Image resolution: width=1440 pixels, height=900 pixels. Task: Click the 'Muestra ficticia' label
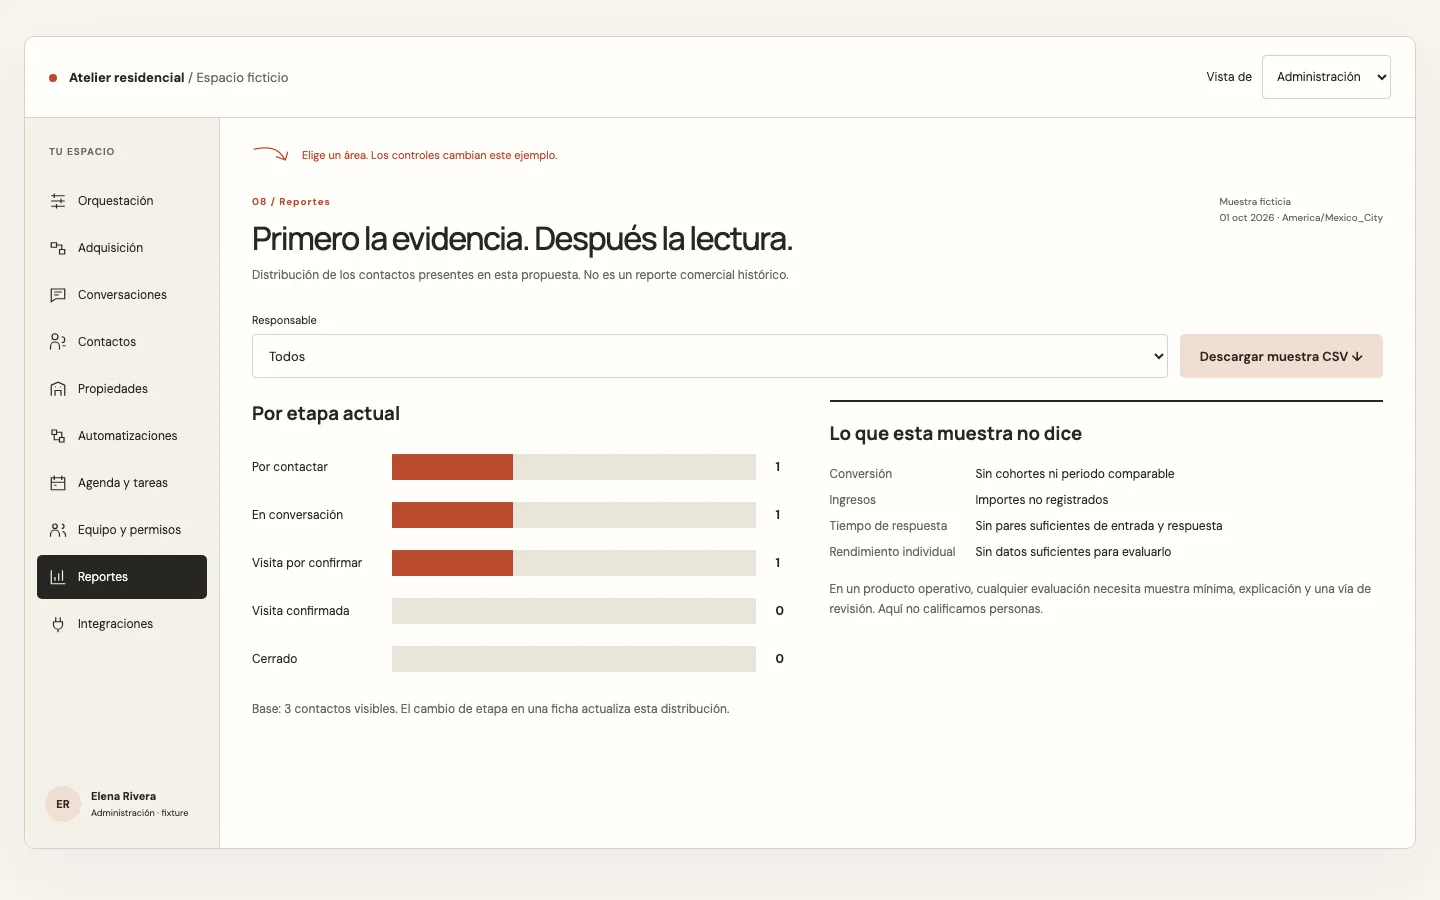(1255, 202)
